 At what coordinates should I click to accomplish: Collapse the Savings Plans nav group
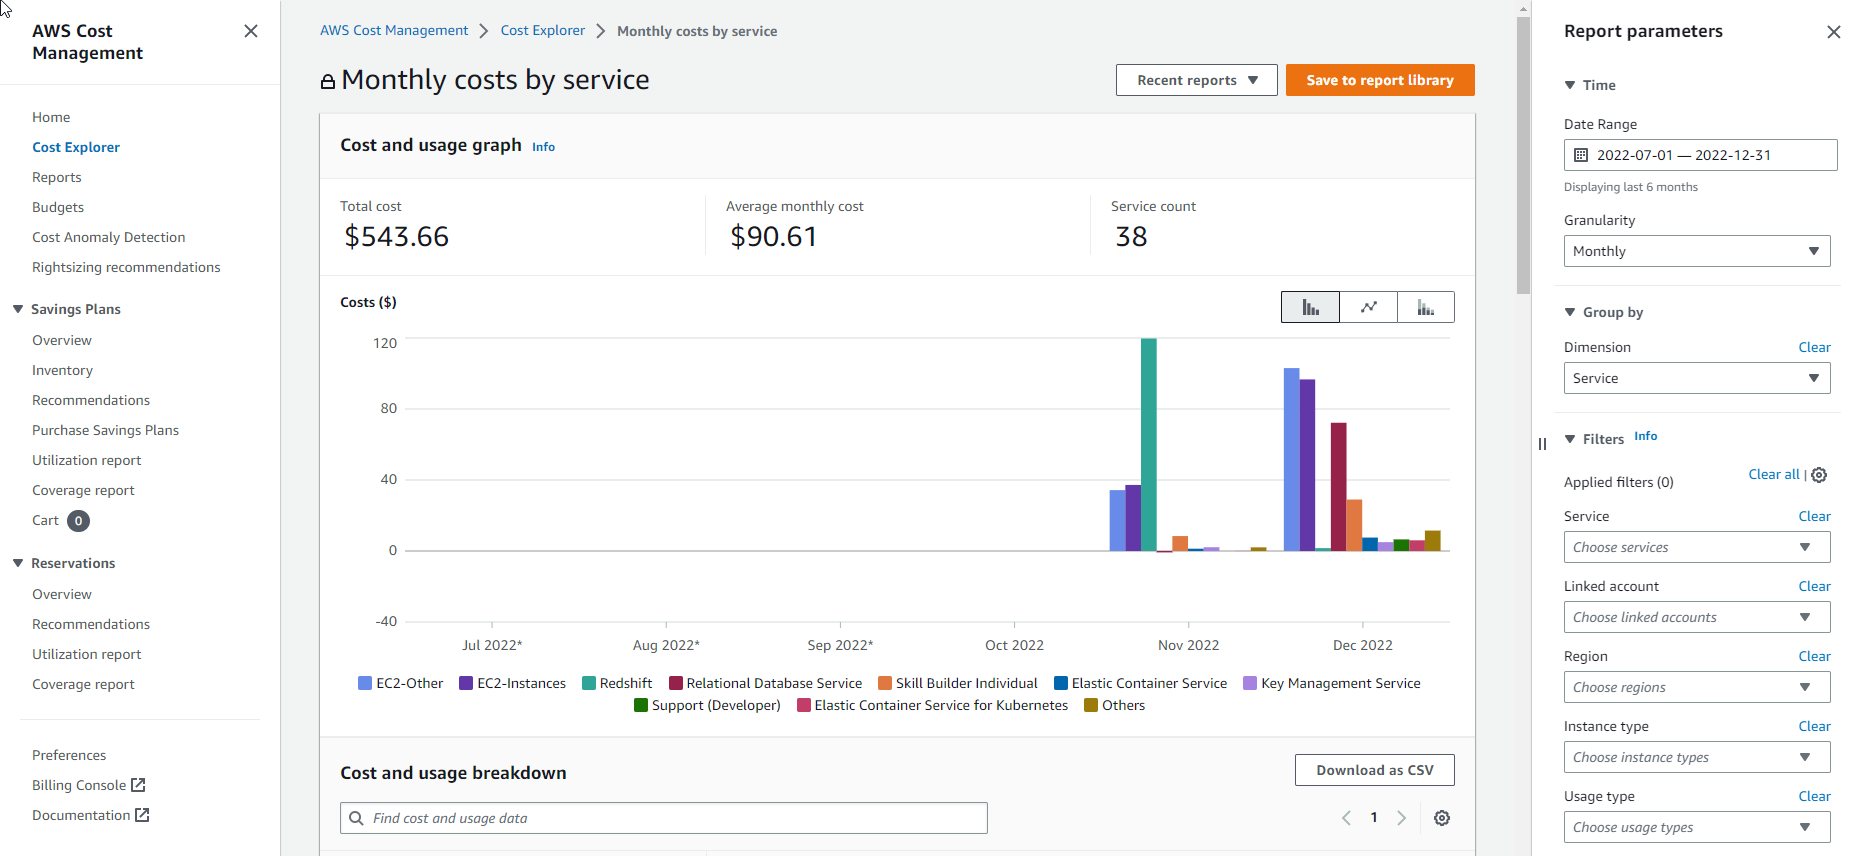pyautogui.click(x=18, y=309)
